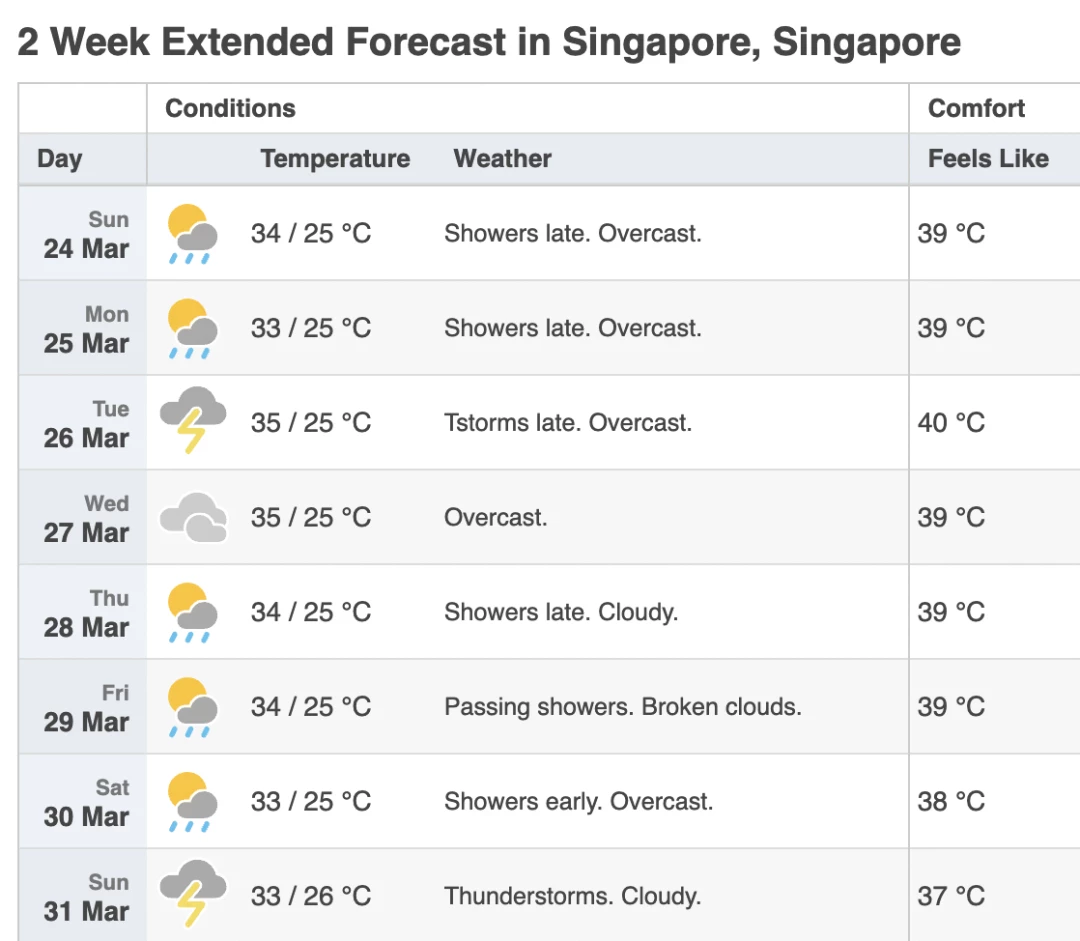Screen dimensions: 1080x941
Task: Select the Fri 29 Mar day cell
Action: tap(83, 707)
